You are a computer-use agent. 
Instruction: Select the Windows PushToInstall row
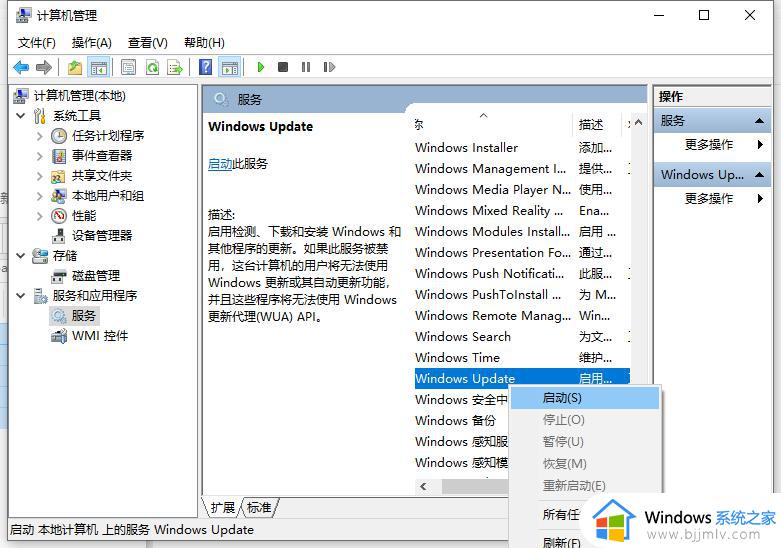(522, 294)
